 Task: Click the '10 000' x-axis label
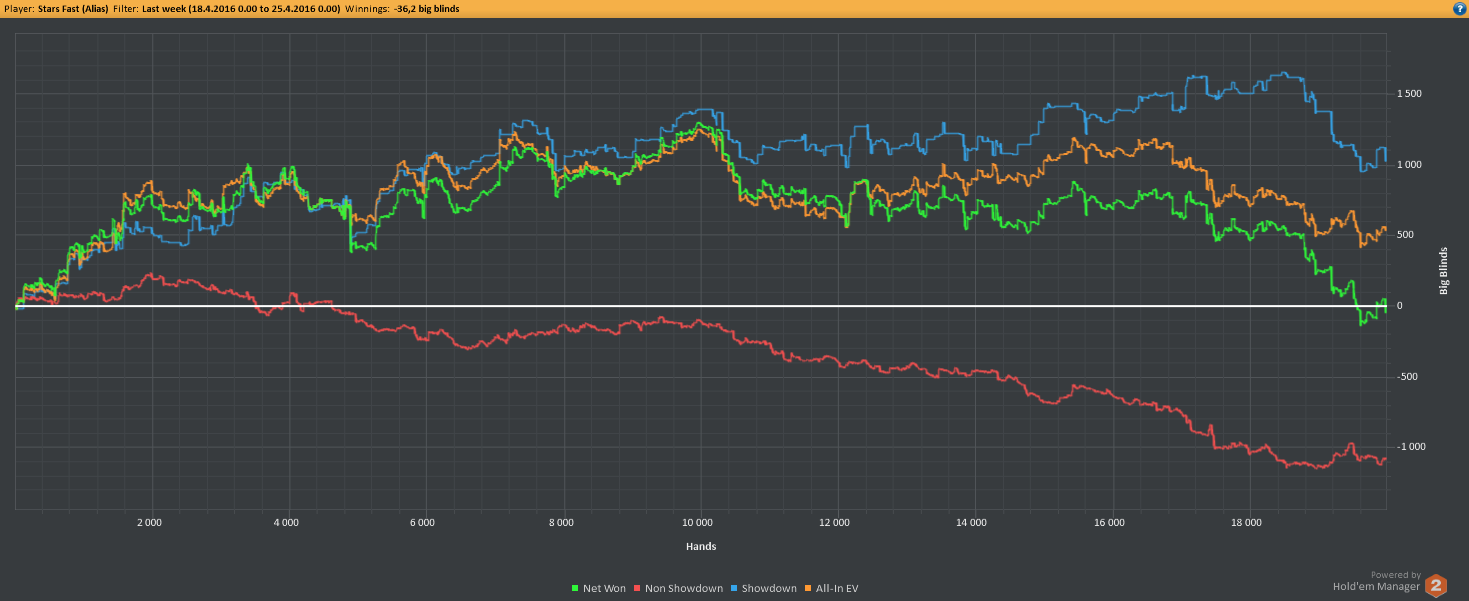697,522
